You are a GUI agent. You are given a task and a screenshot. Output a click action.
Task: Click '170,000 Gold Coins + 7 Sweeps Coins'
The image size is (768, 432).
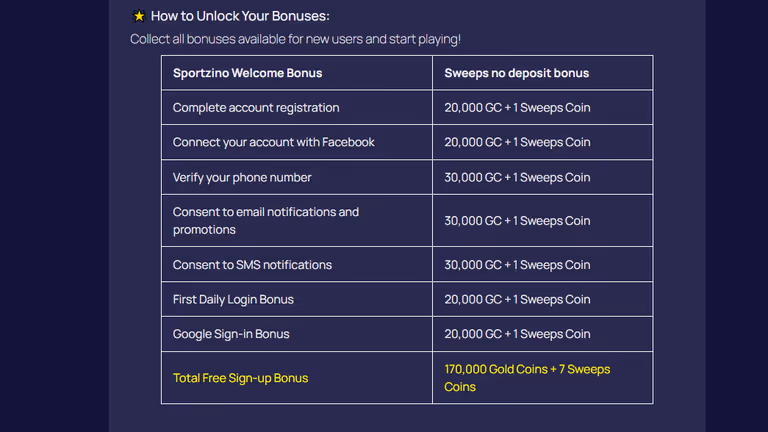(x=527, y=378)
